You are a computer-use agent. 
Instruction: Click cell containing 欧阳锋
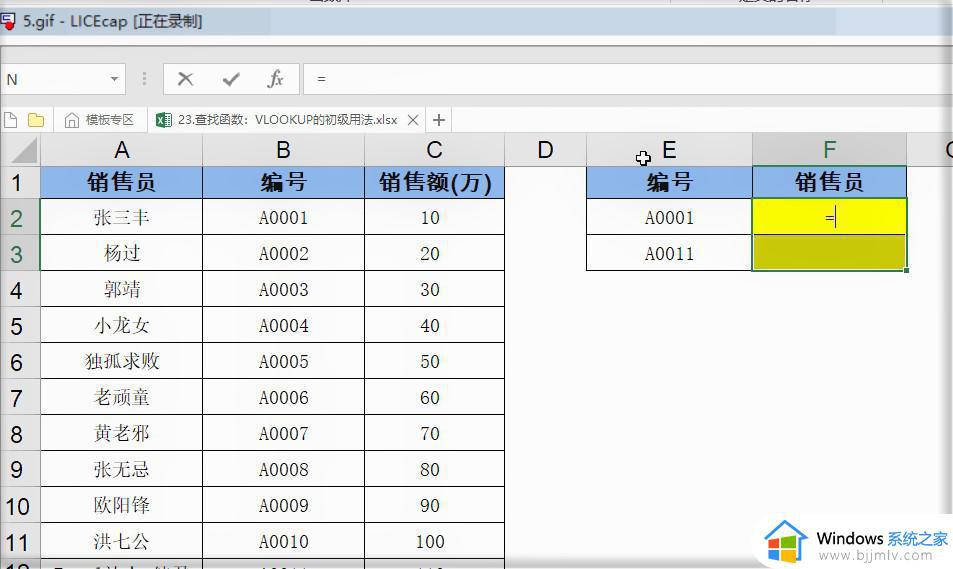122,506
